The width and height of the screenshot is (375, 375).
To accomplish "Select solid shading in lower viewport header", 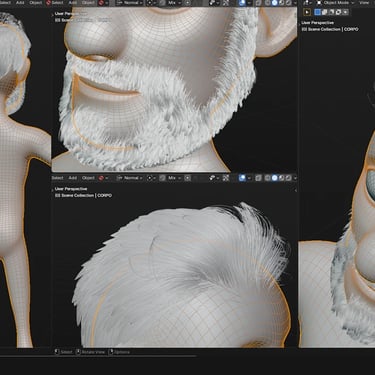I will (x=274, y=178).
